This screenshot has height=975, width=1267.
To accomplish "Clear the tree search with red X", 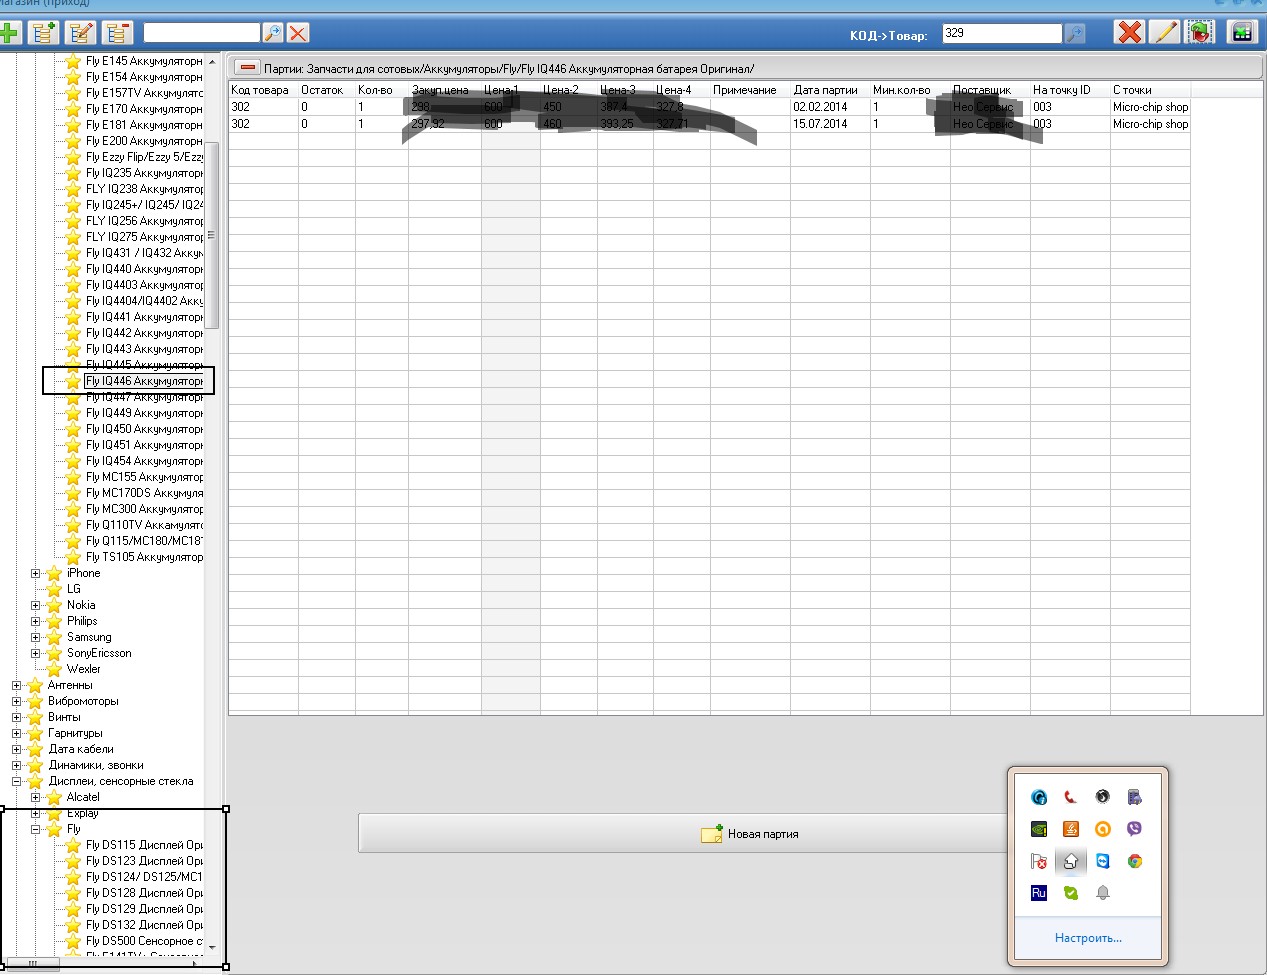I will tap(298, 33).
